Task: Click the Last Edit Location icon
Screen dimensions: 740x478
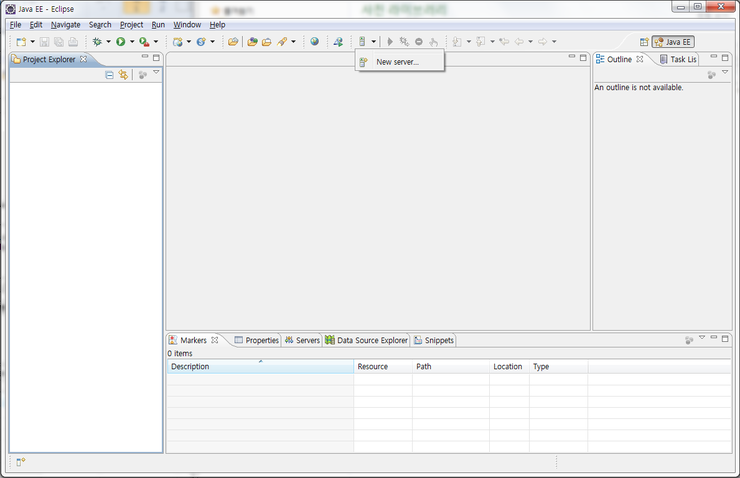Action: (504, 42)
